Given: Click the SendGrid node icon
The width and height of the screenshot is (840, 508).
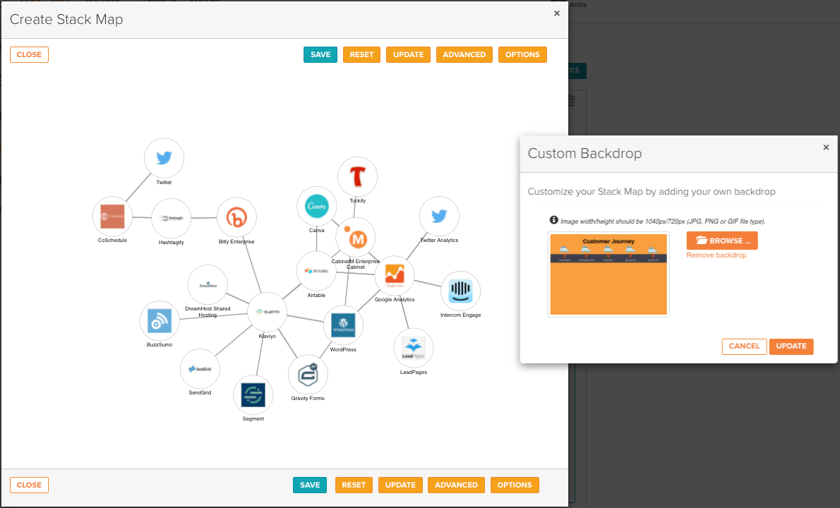Looking at the screenshot, I should click(200, 369).
